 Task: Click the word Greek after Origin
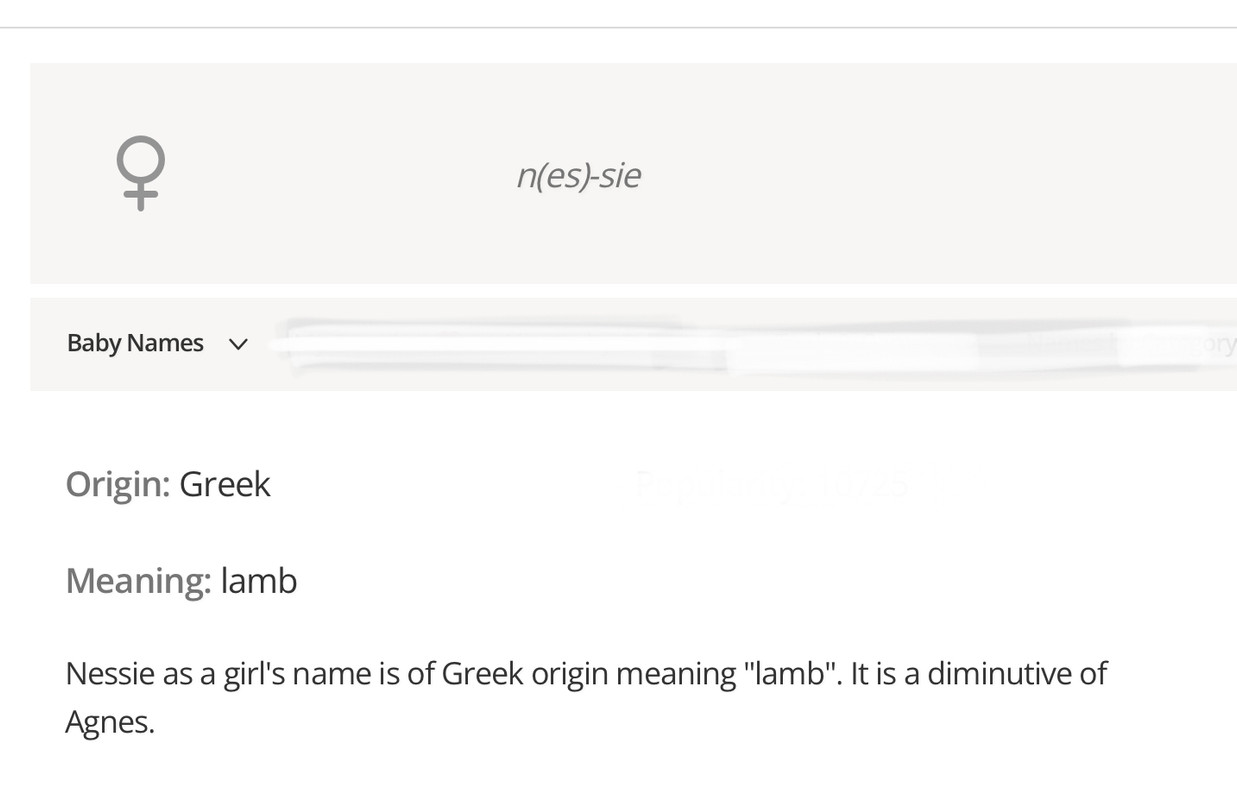225,484
